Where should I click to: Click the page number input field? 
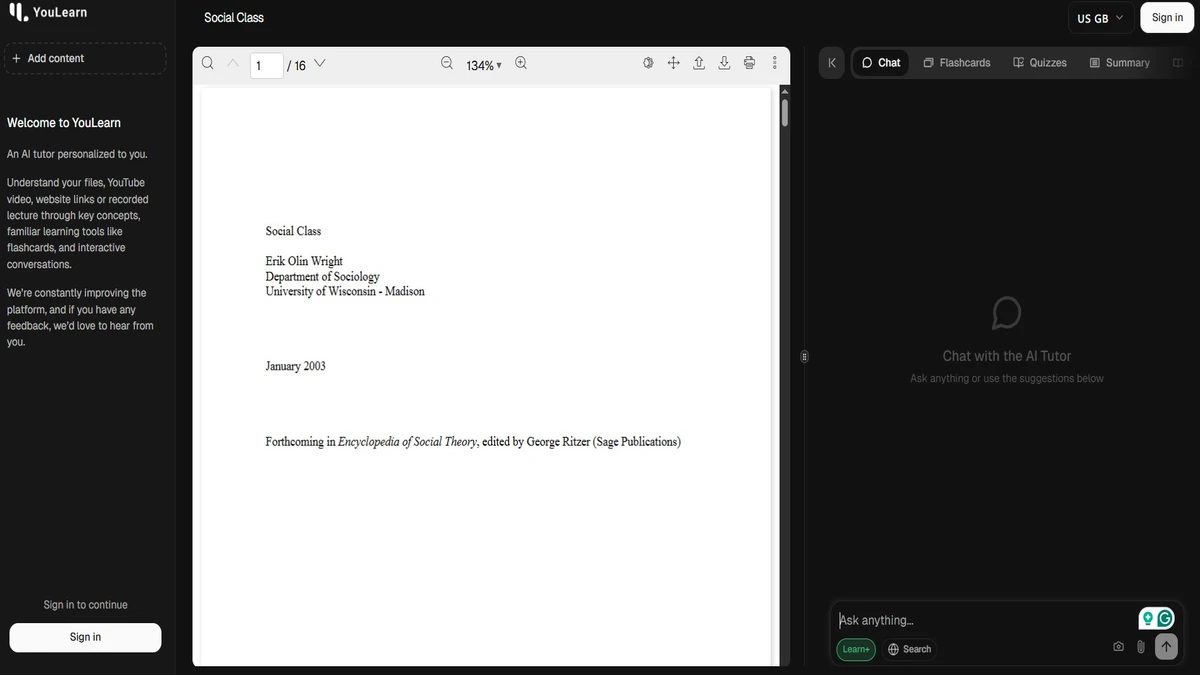click(266, 65)
